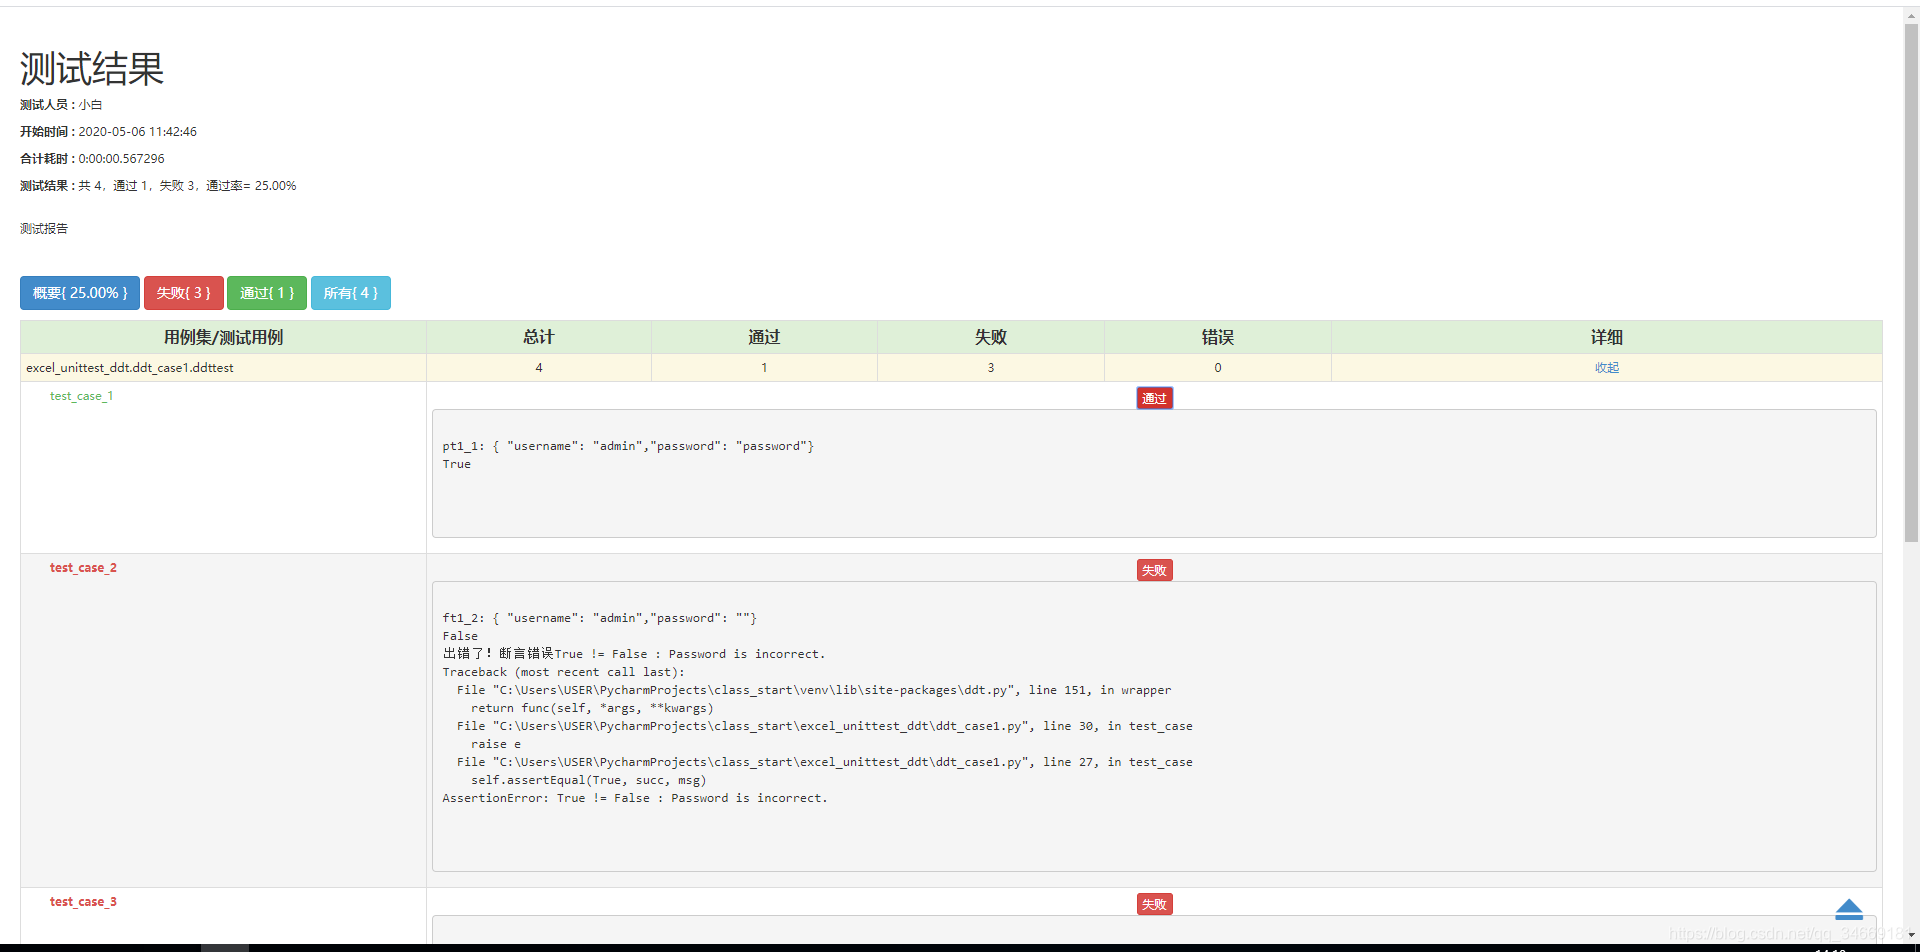Click the error count cell showing 0
The width and height of the screenshot is (1920, 952).
coord(1218,368)
